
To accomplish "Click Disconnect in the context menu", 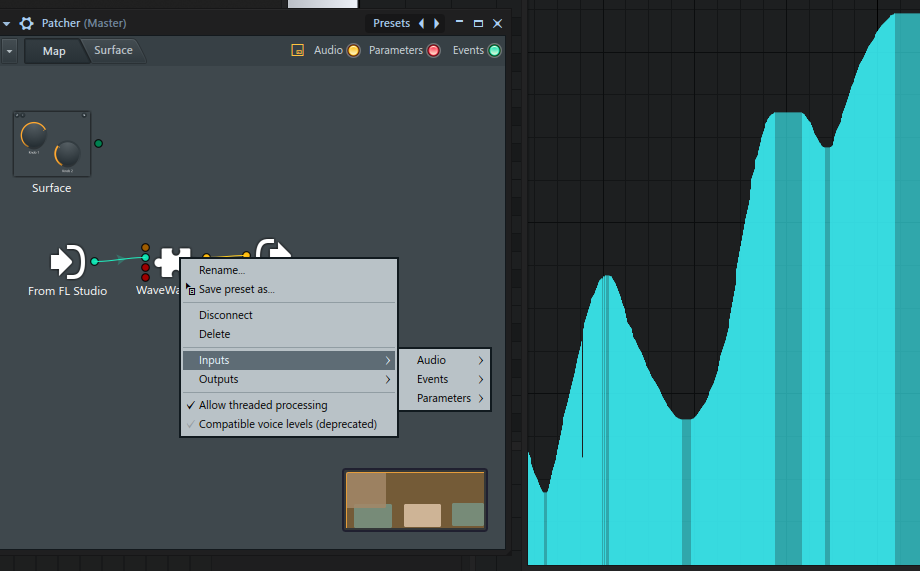I will [x=226, y=315].
